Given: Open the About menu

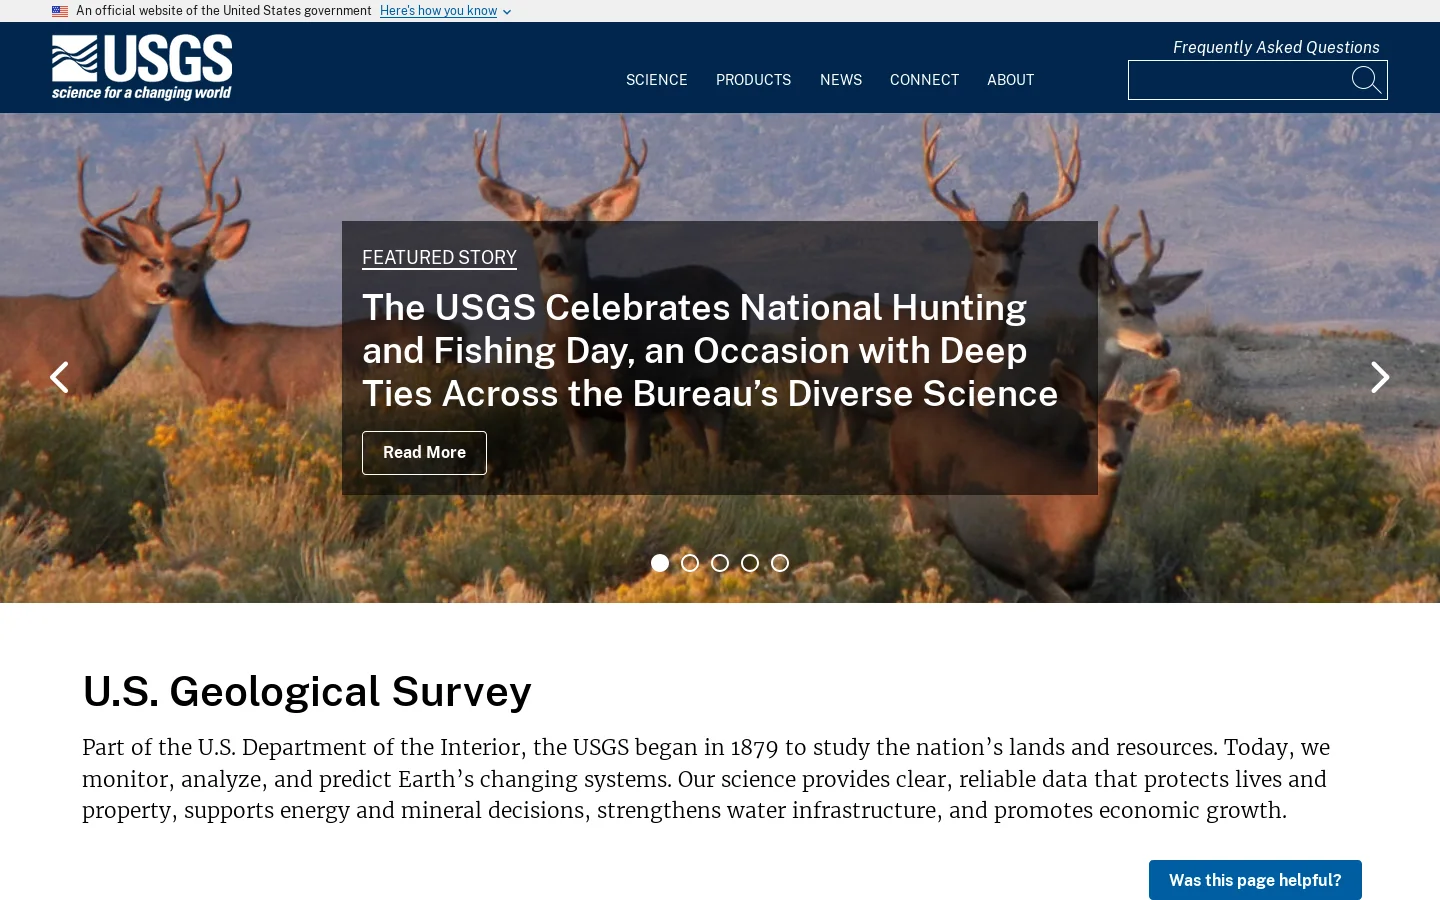Looking at the screenshot, I should coord(1011,80).
